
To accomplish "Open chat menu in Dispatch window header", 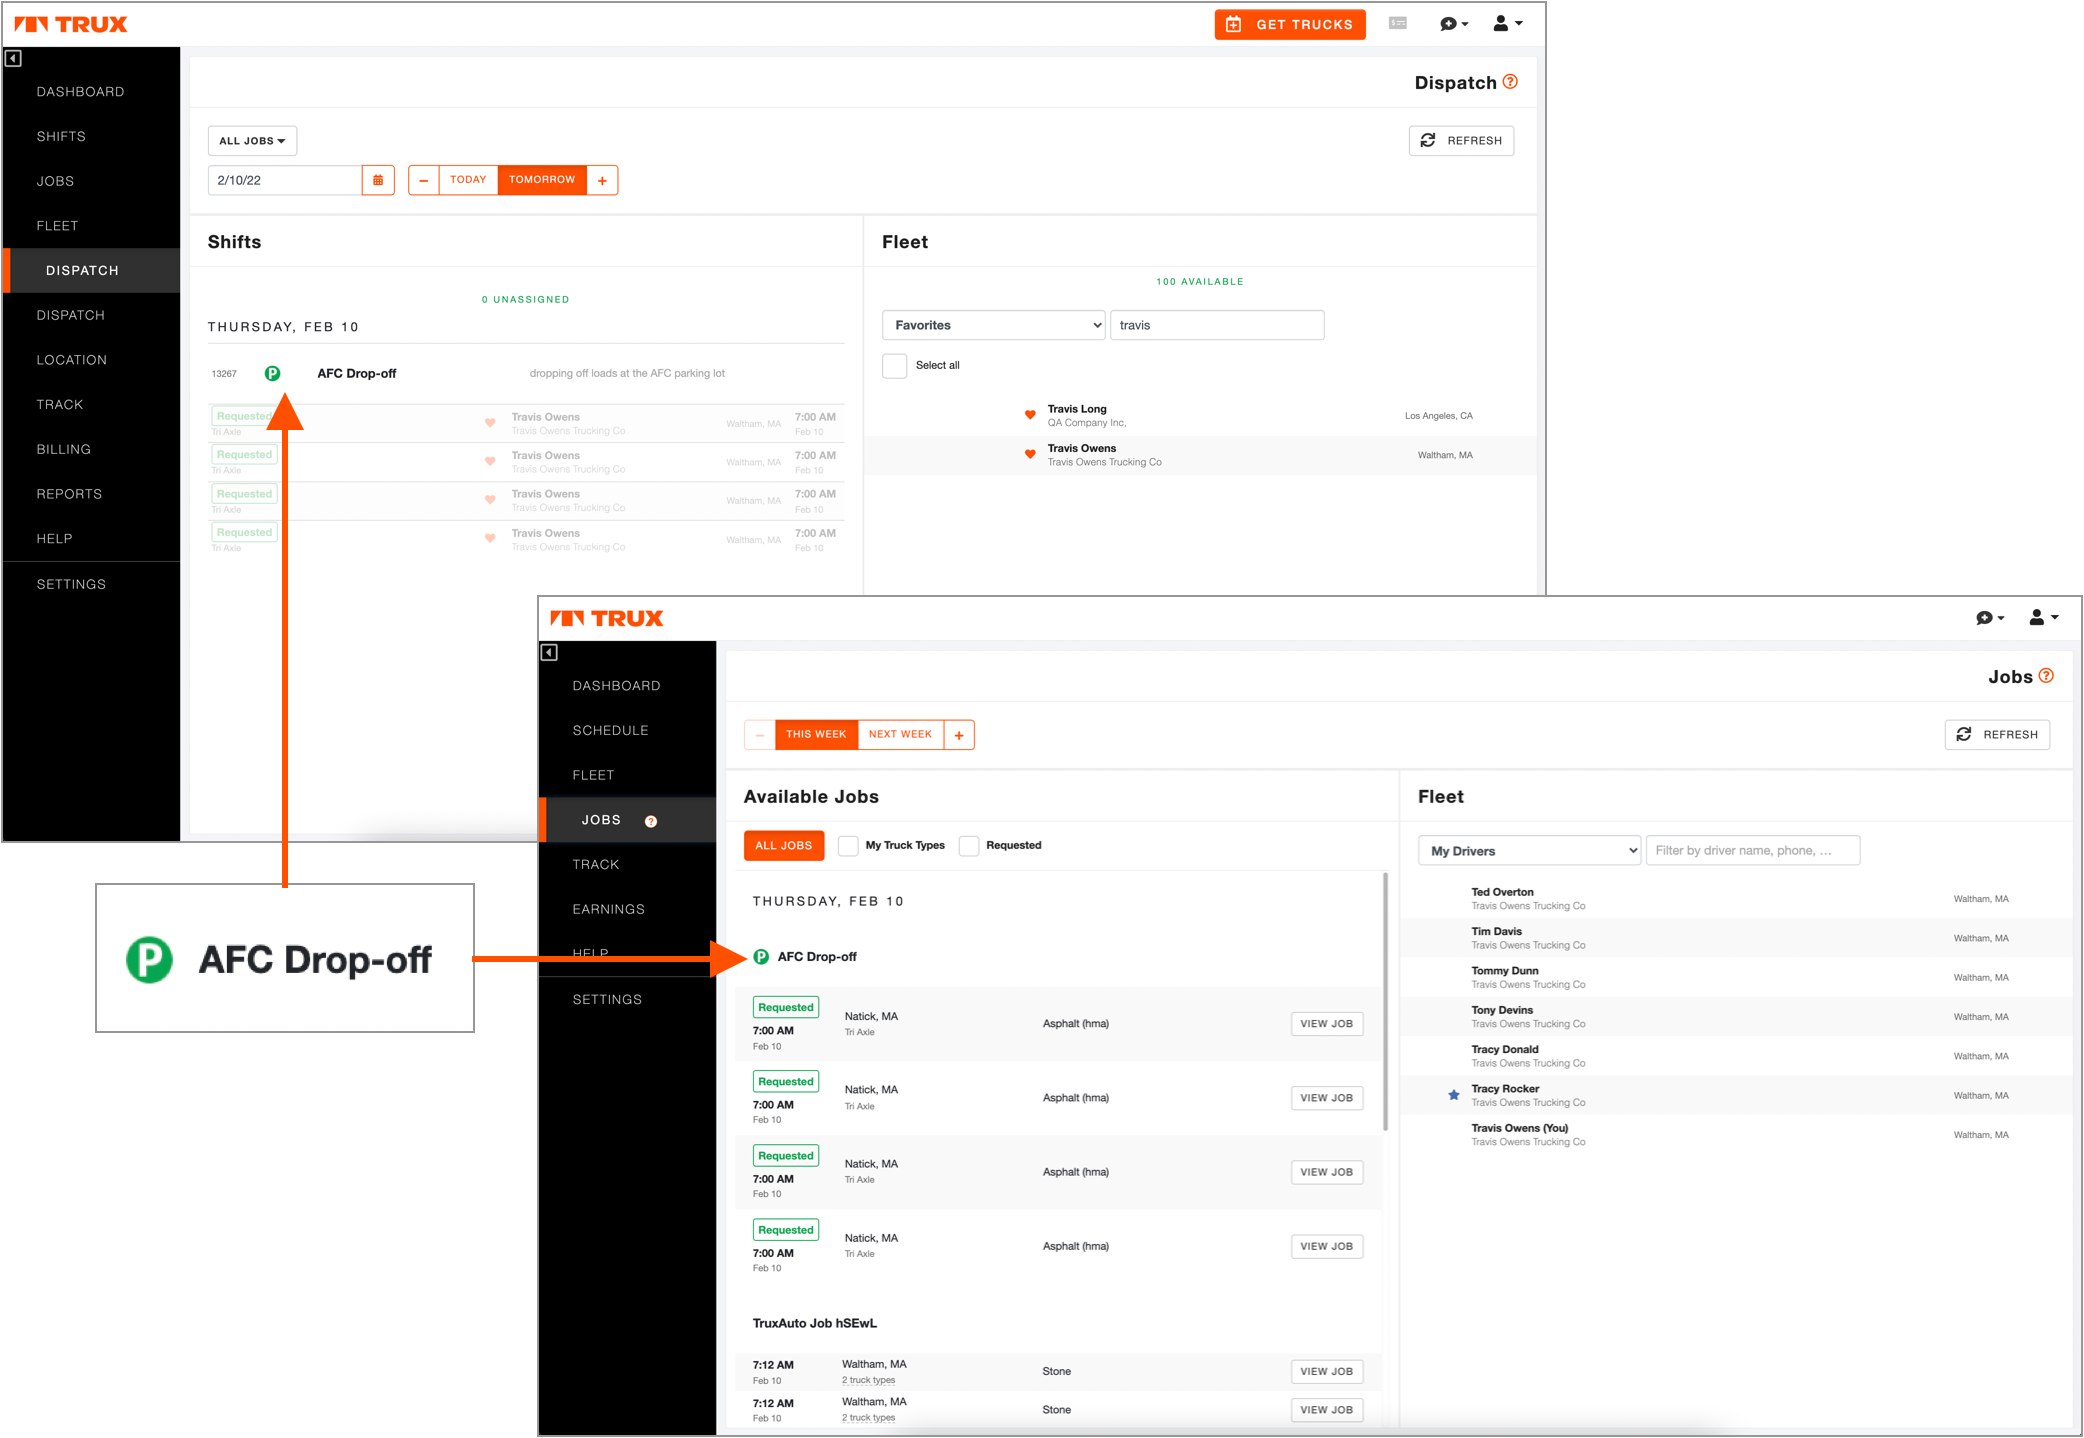I will 1454,24.
